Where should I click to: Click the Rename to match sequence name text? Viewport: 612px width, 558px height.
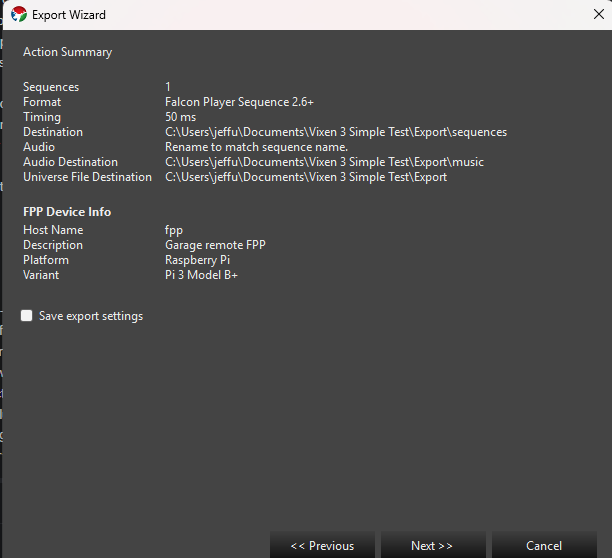(256, 147)
